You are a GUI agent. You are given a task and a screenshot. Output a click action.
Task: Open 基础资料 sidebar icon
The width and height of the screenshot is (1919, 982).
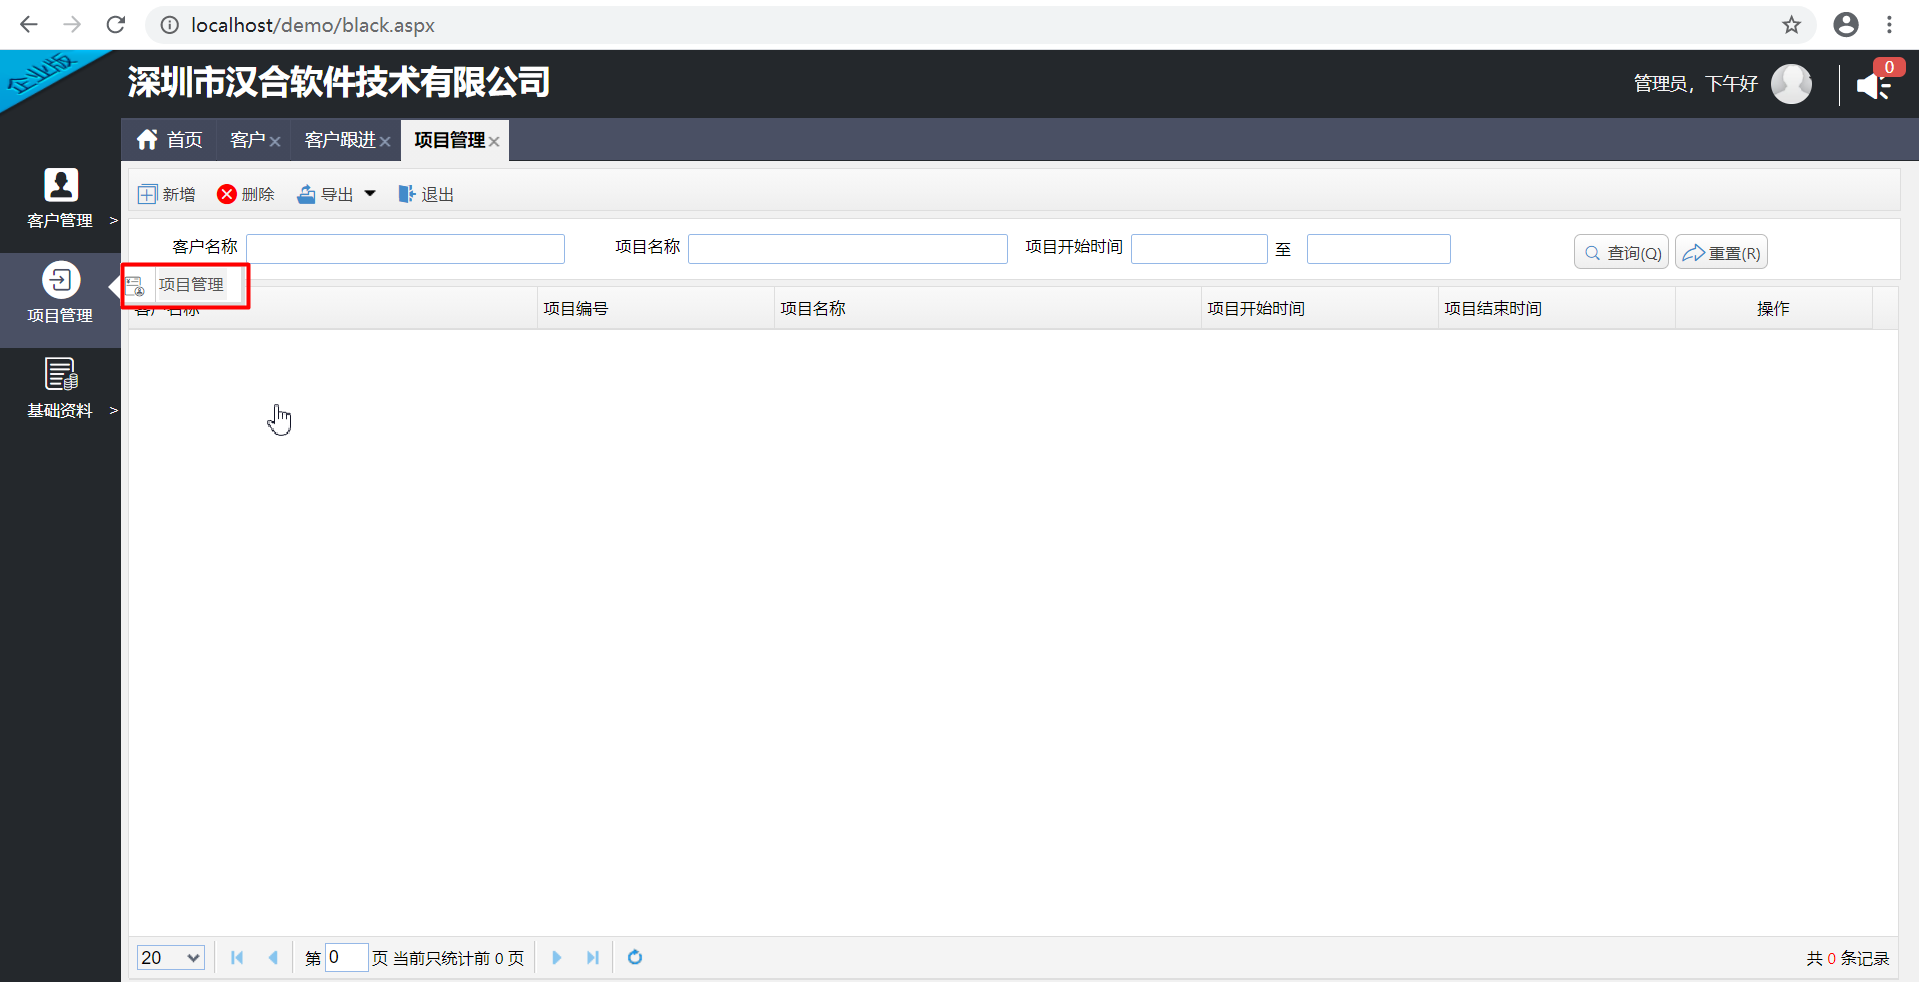click(x=60, y=375)
